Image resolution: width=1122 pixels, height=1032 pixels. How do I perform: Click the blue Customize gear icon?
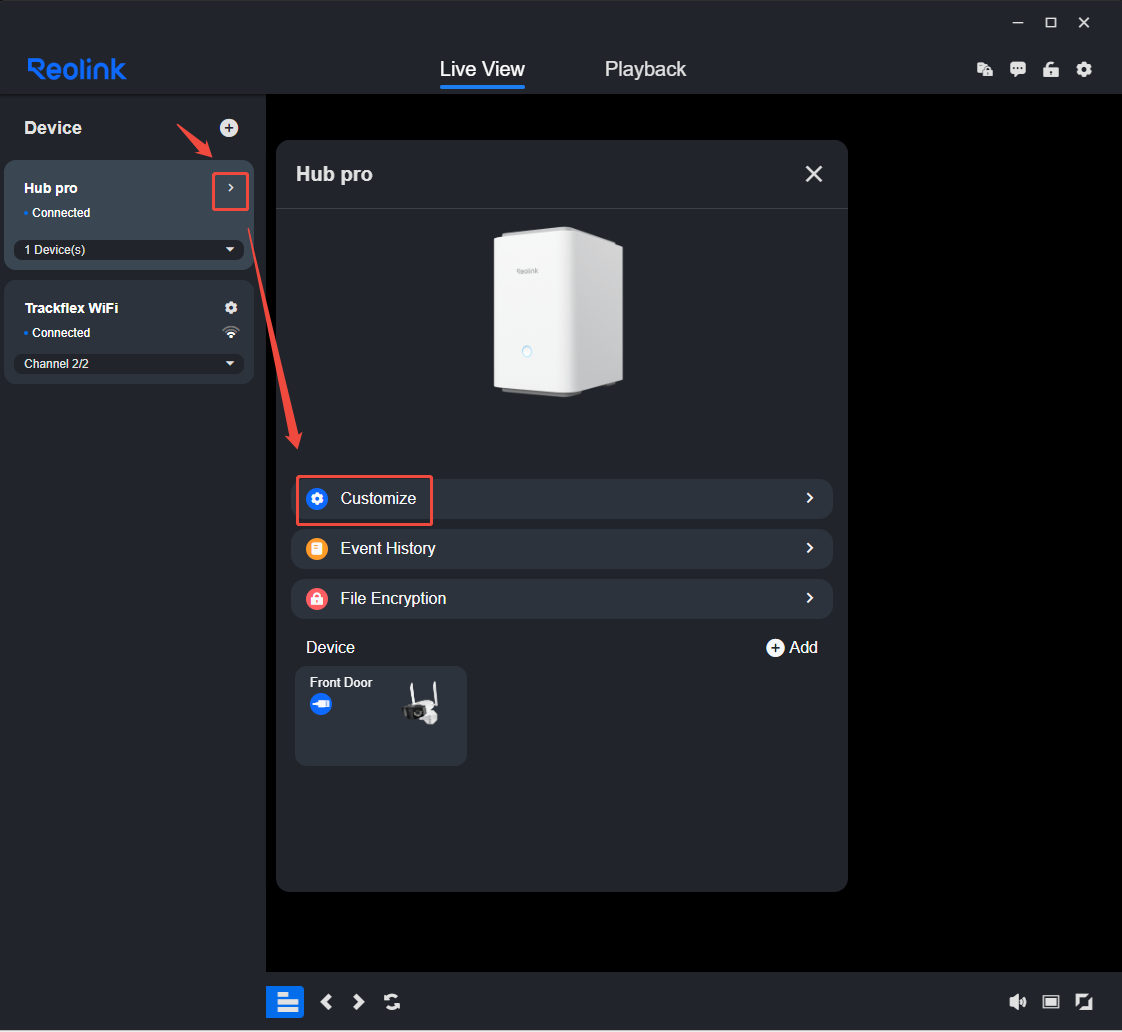(317, 499)
